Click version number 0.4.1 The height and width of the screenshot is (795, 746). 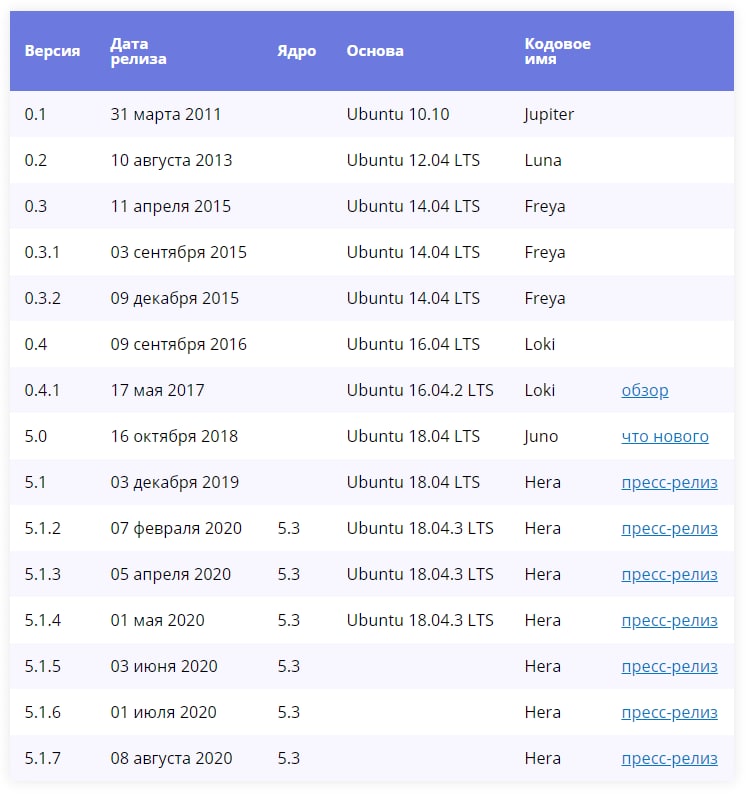[x=42, y=390]
